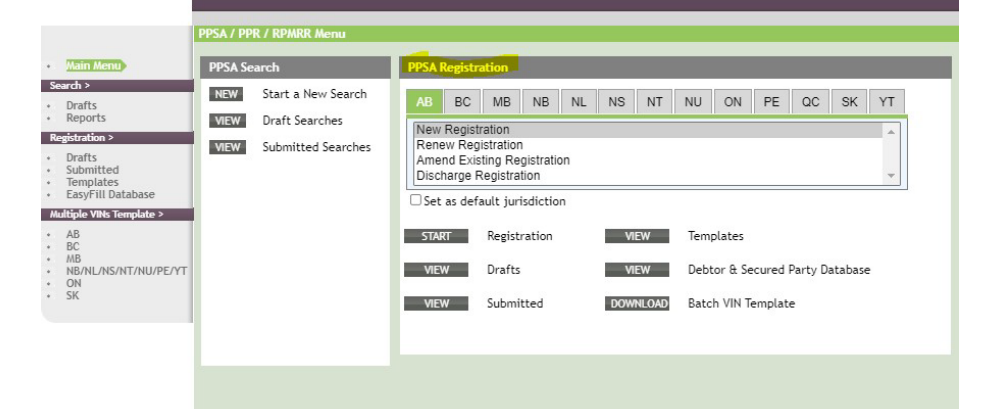Viewport: 984px width, 409px height.
Task: Switch to the AB jurisdiction tab
Action: (x=424, y=102)
